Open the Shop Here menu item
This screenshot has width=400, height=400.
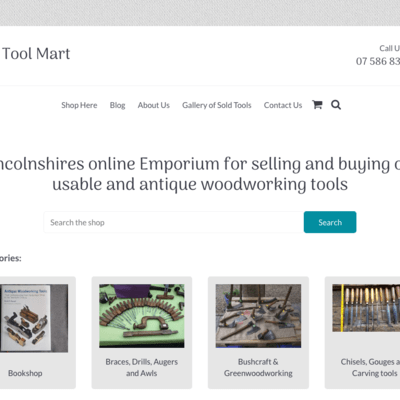click(x=79, y=105)
